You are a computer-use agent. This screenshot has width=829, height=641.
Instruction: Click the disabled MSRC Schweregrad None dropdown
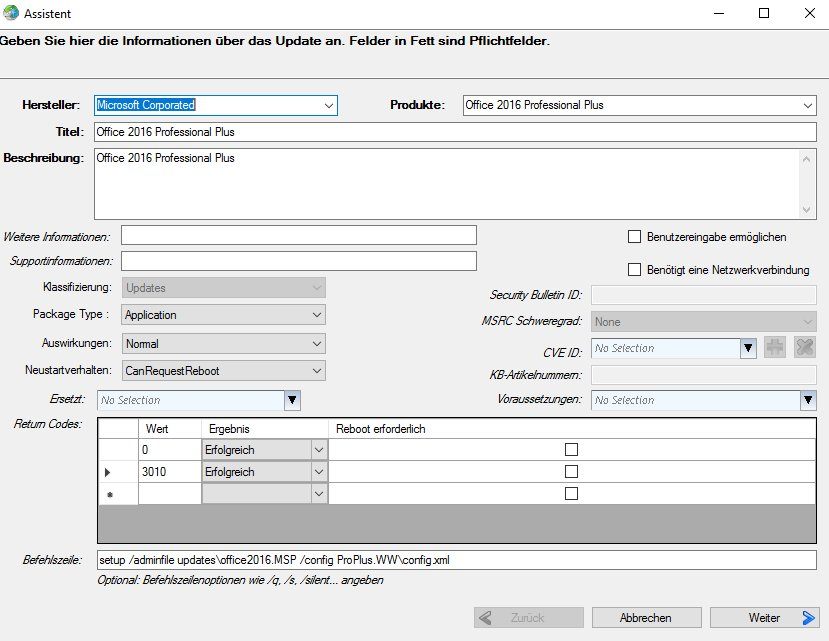pos(704,322)
